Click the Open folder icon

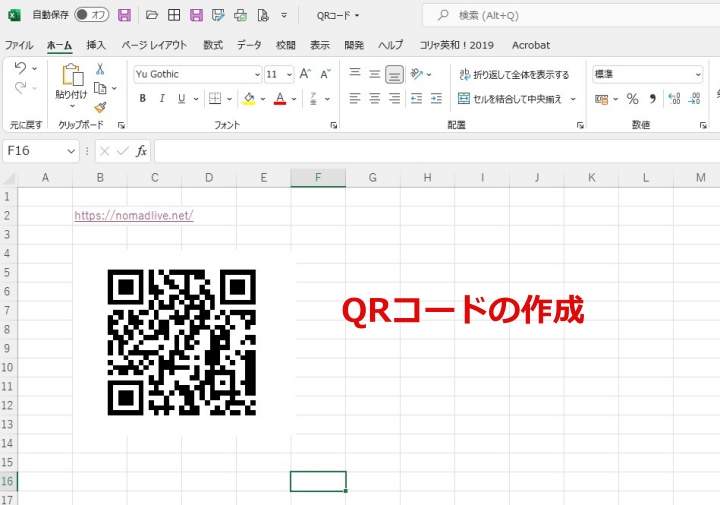click(152, 15)
